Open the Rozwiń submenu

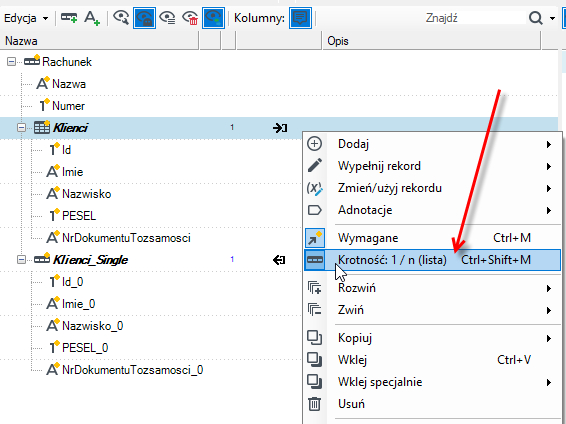tap(432, 288)
